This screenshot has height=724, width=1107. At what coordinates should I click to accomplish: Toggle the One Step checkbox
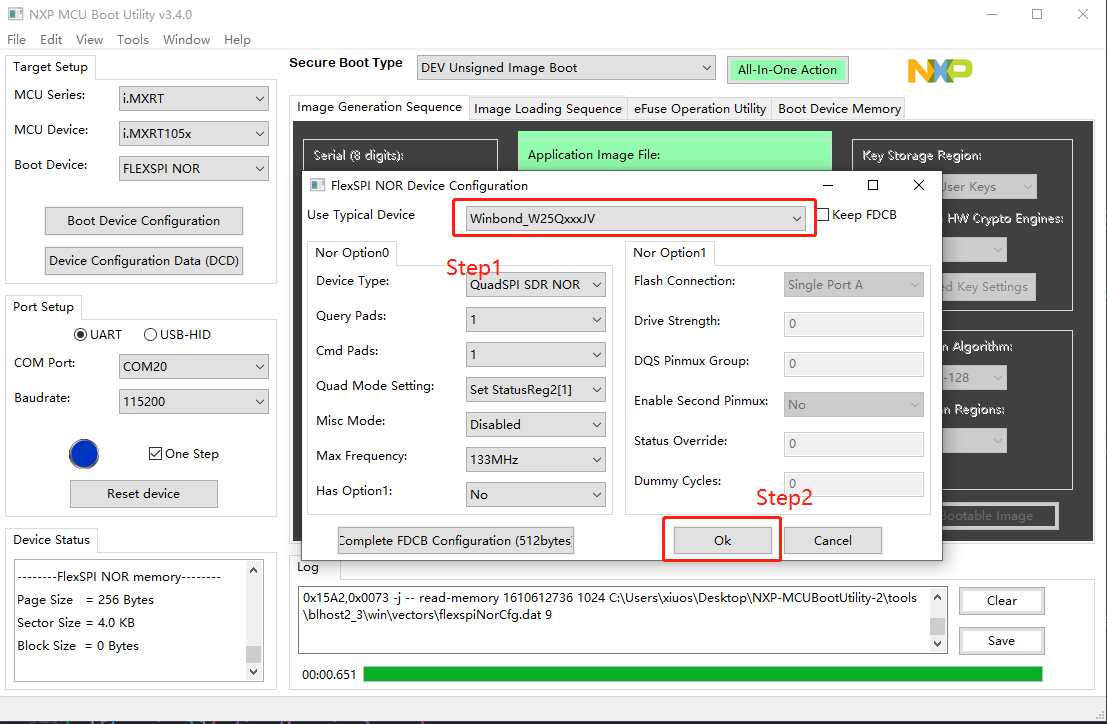tap(155, 454)
